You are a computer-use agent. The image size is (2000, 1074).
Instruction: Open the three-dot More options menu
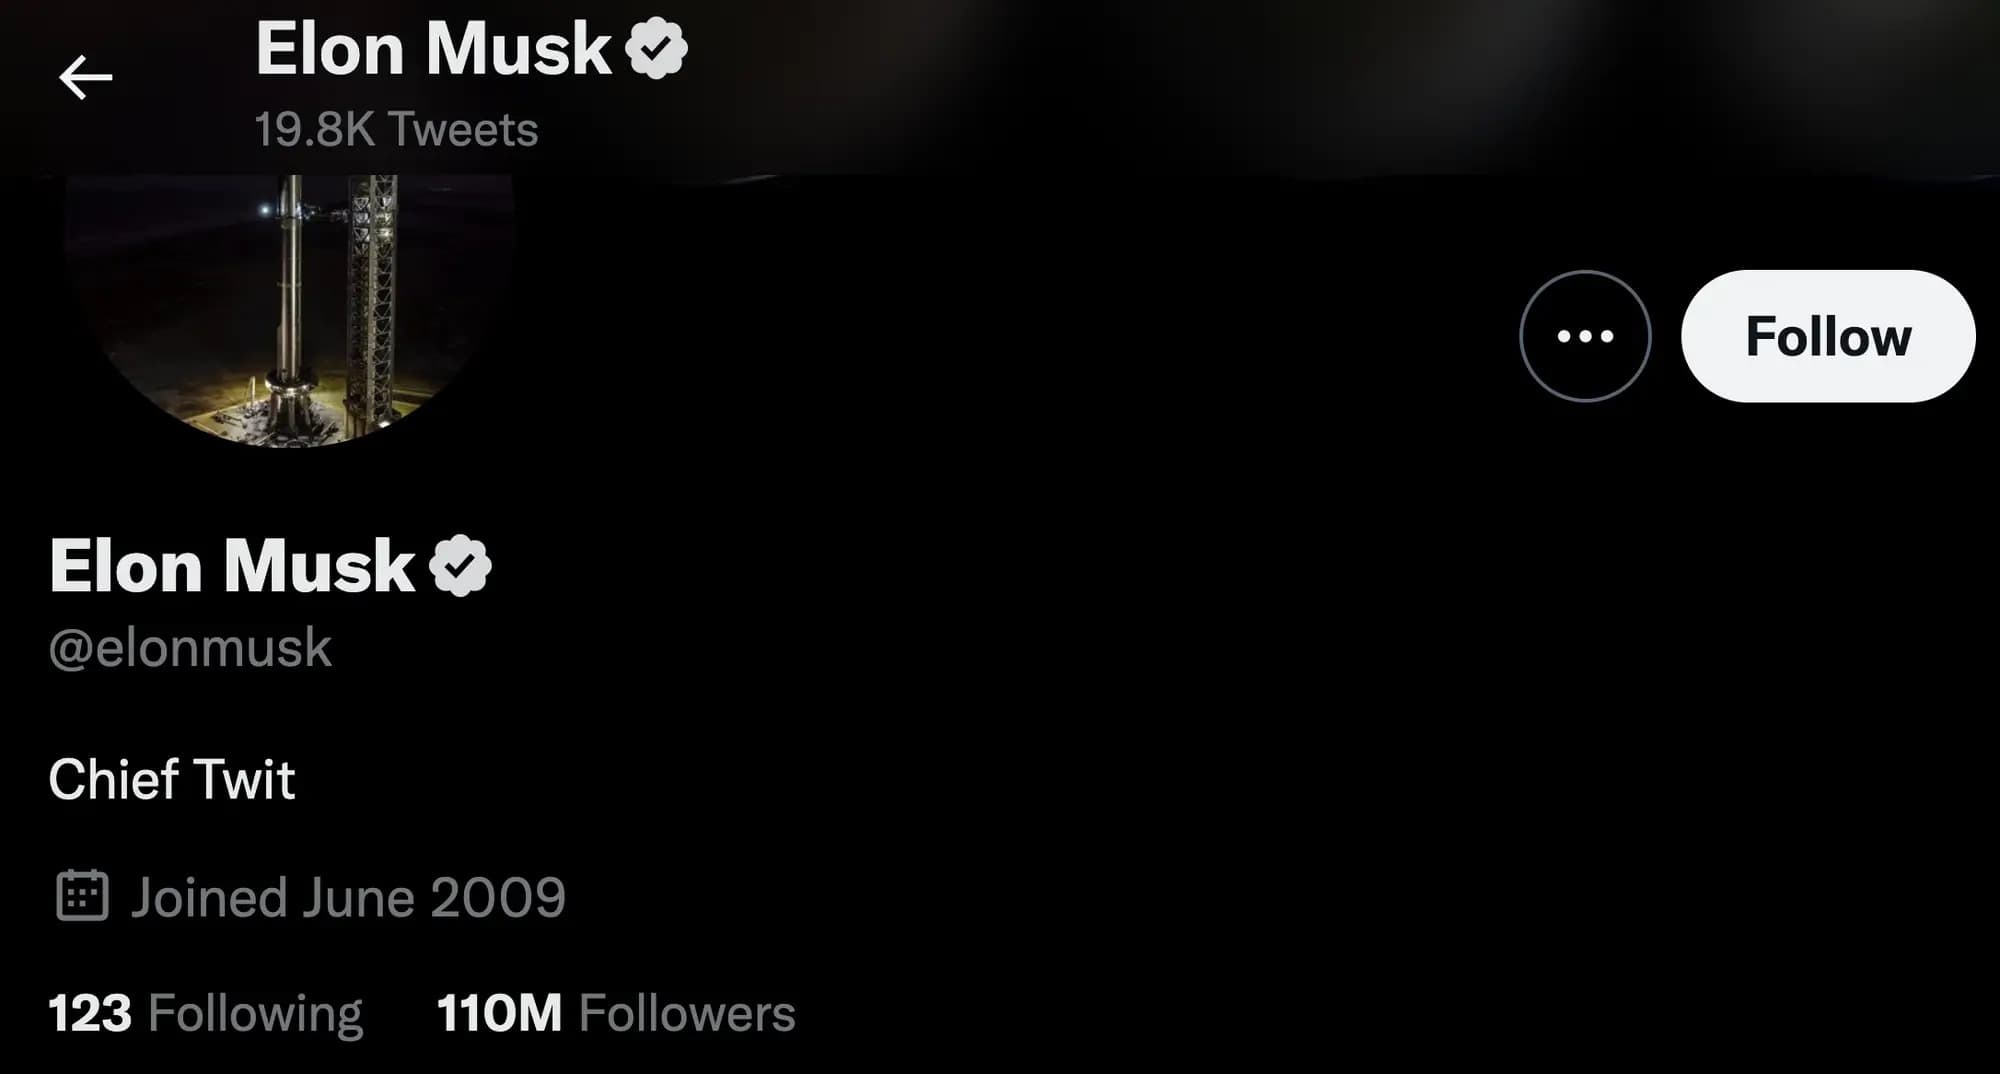pyautogui.click(x=1585, y=336)
